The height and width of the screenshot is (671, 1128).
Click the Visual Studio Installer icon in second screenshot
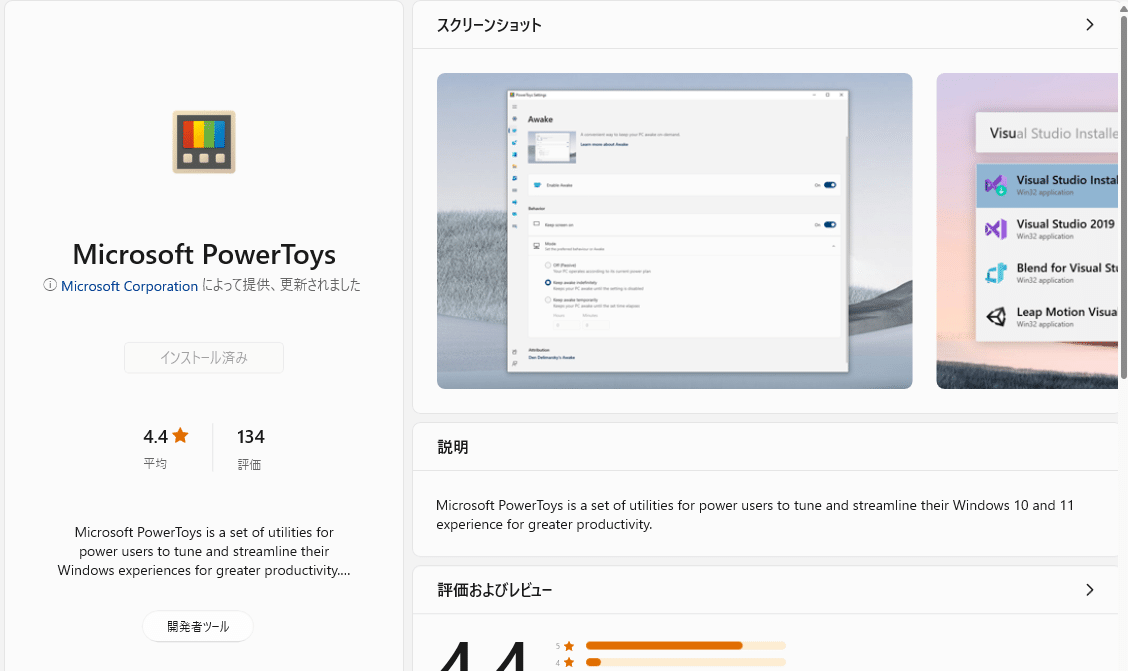click(995, 185)
